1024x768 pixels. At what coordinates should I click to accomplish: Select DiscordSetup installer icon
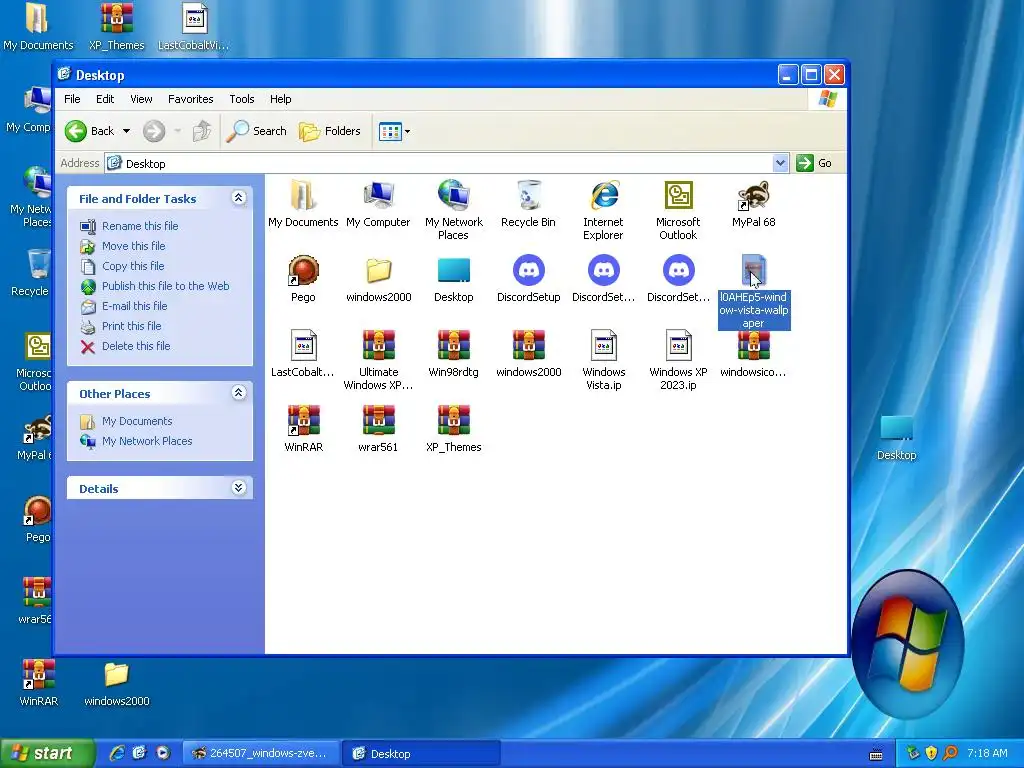[528, 270]
